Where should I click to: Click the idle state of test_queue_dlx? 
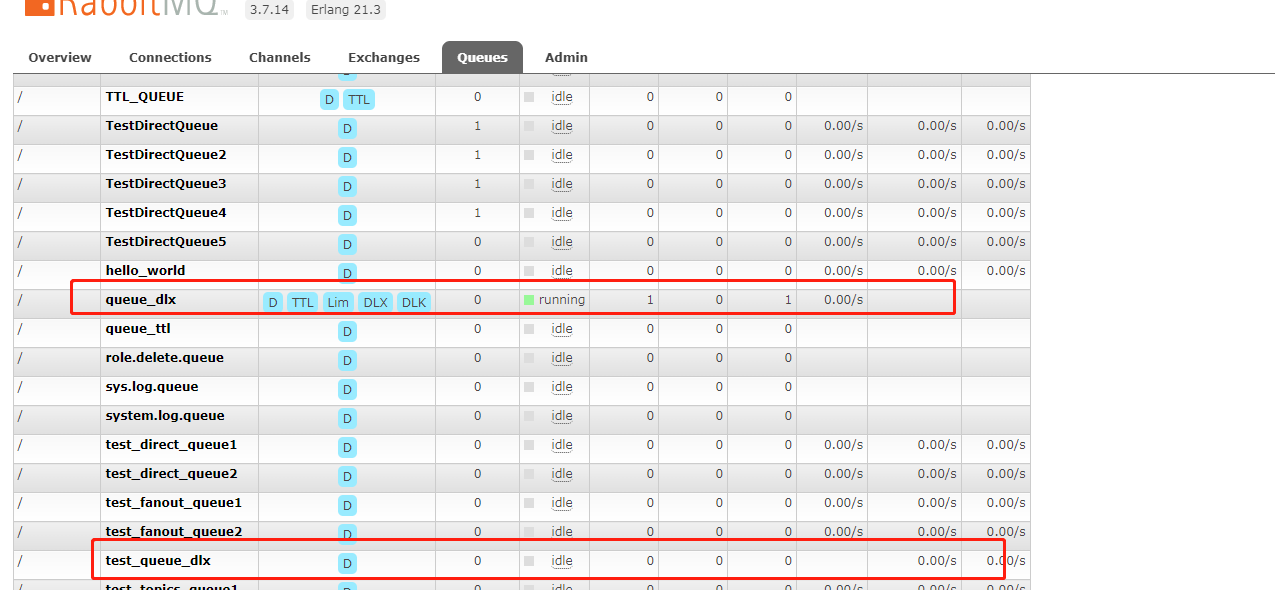click(x=562, y=561)
